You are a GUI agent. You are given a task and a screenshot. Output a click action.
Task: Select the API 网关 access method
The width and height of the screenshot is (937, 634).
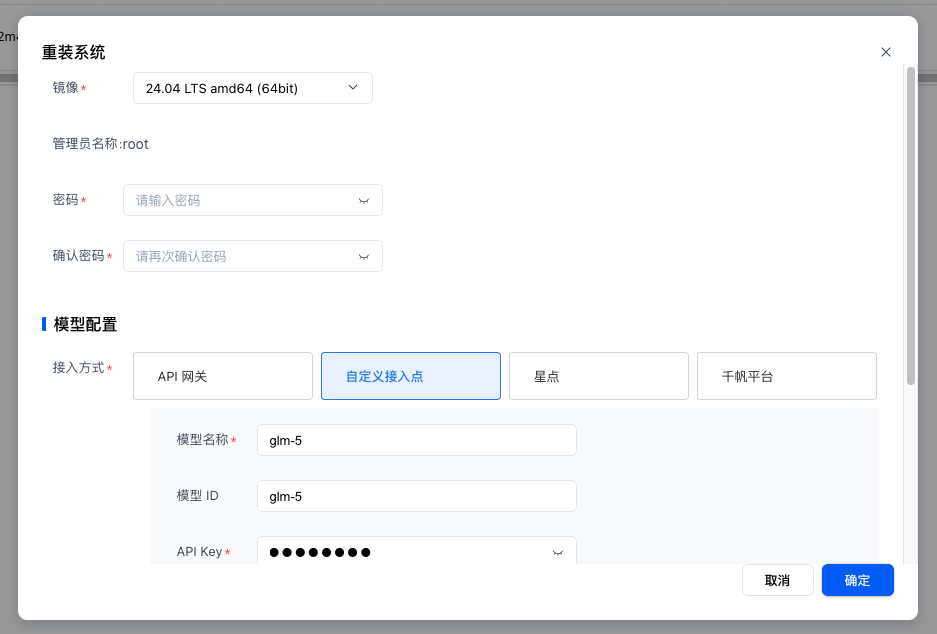223,376
